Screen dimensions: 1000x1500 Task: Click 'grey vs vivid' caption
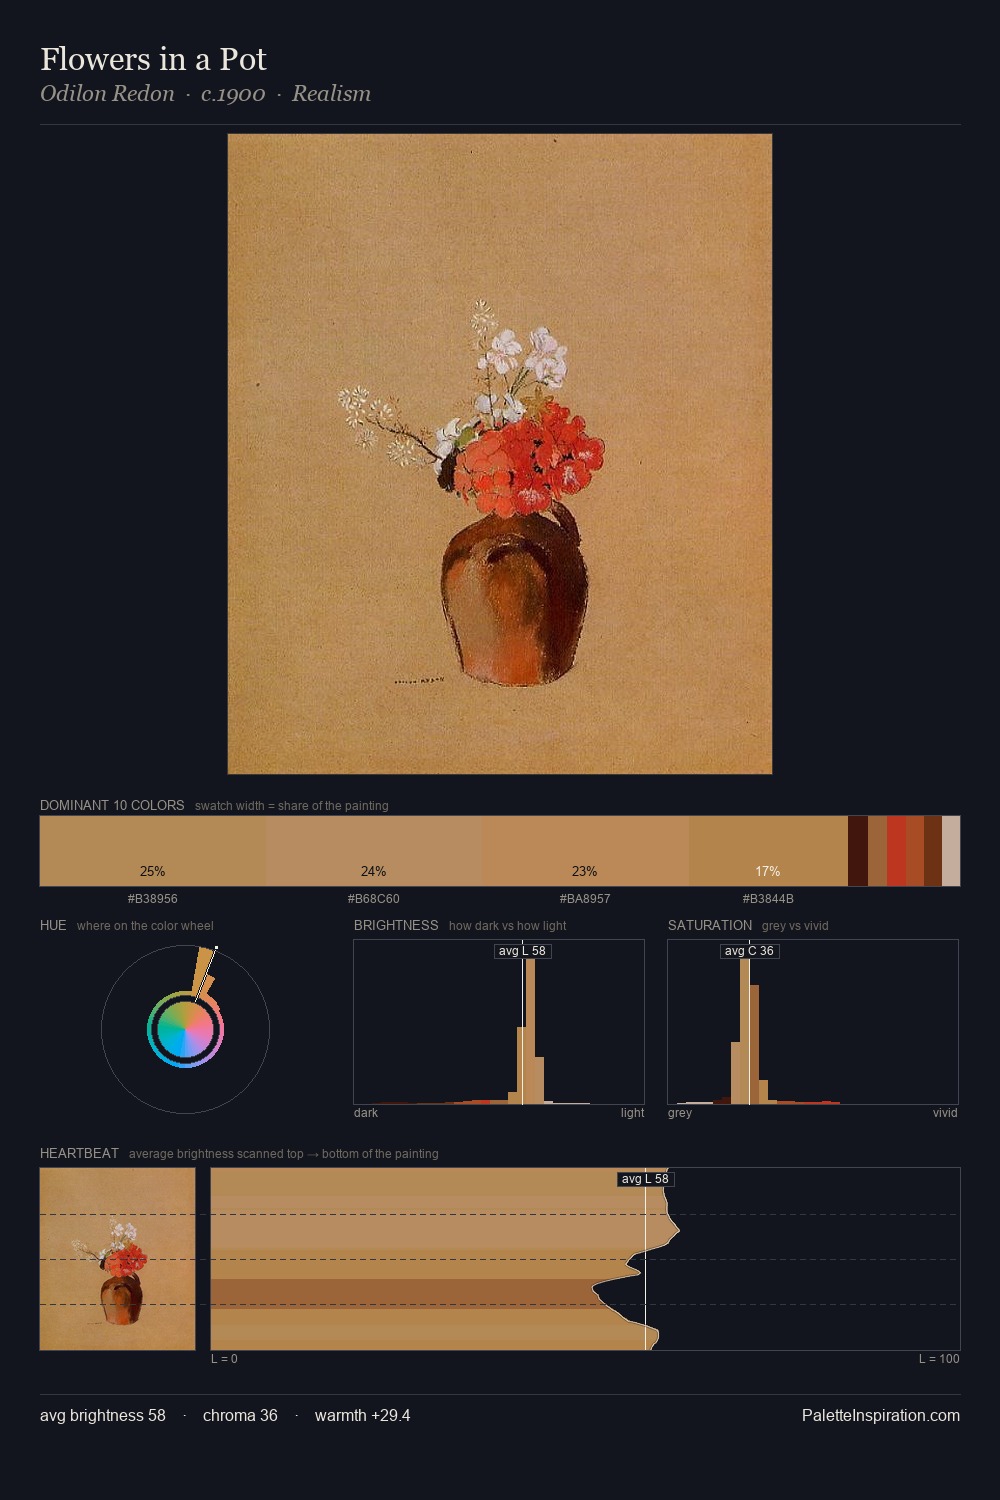795,926
